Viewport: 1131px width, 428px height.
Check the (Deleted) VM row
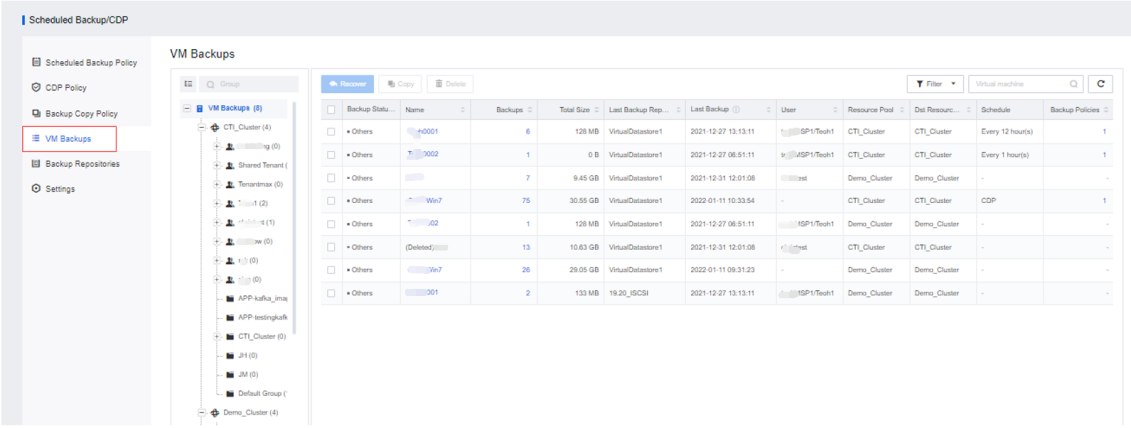pyautogui.click(x=331, y=247)
